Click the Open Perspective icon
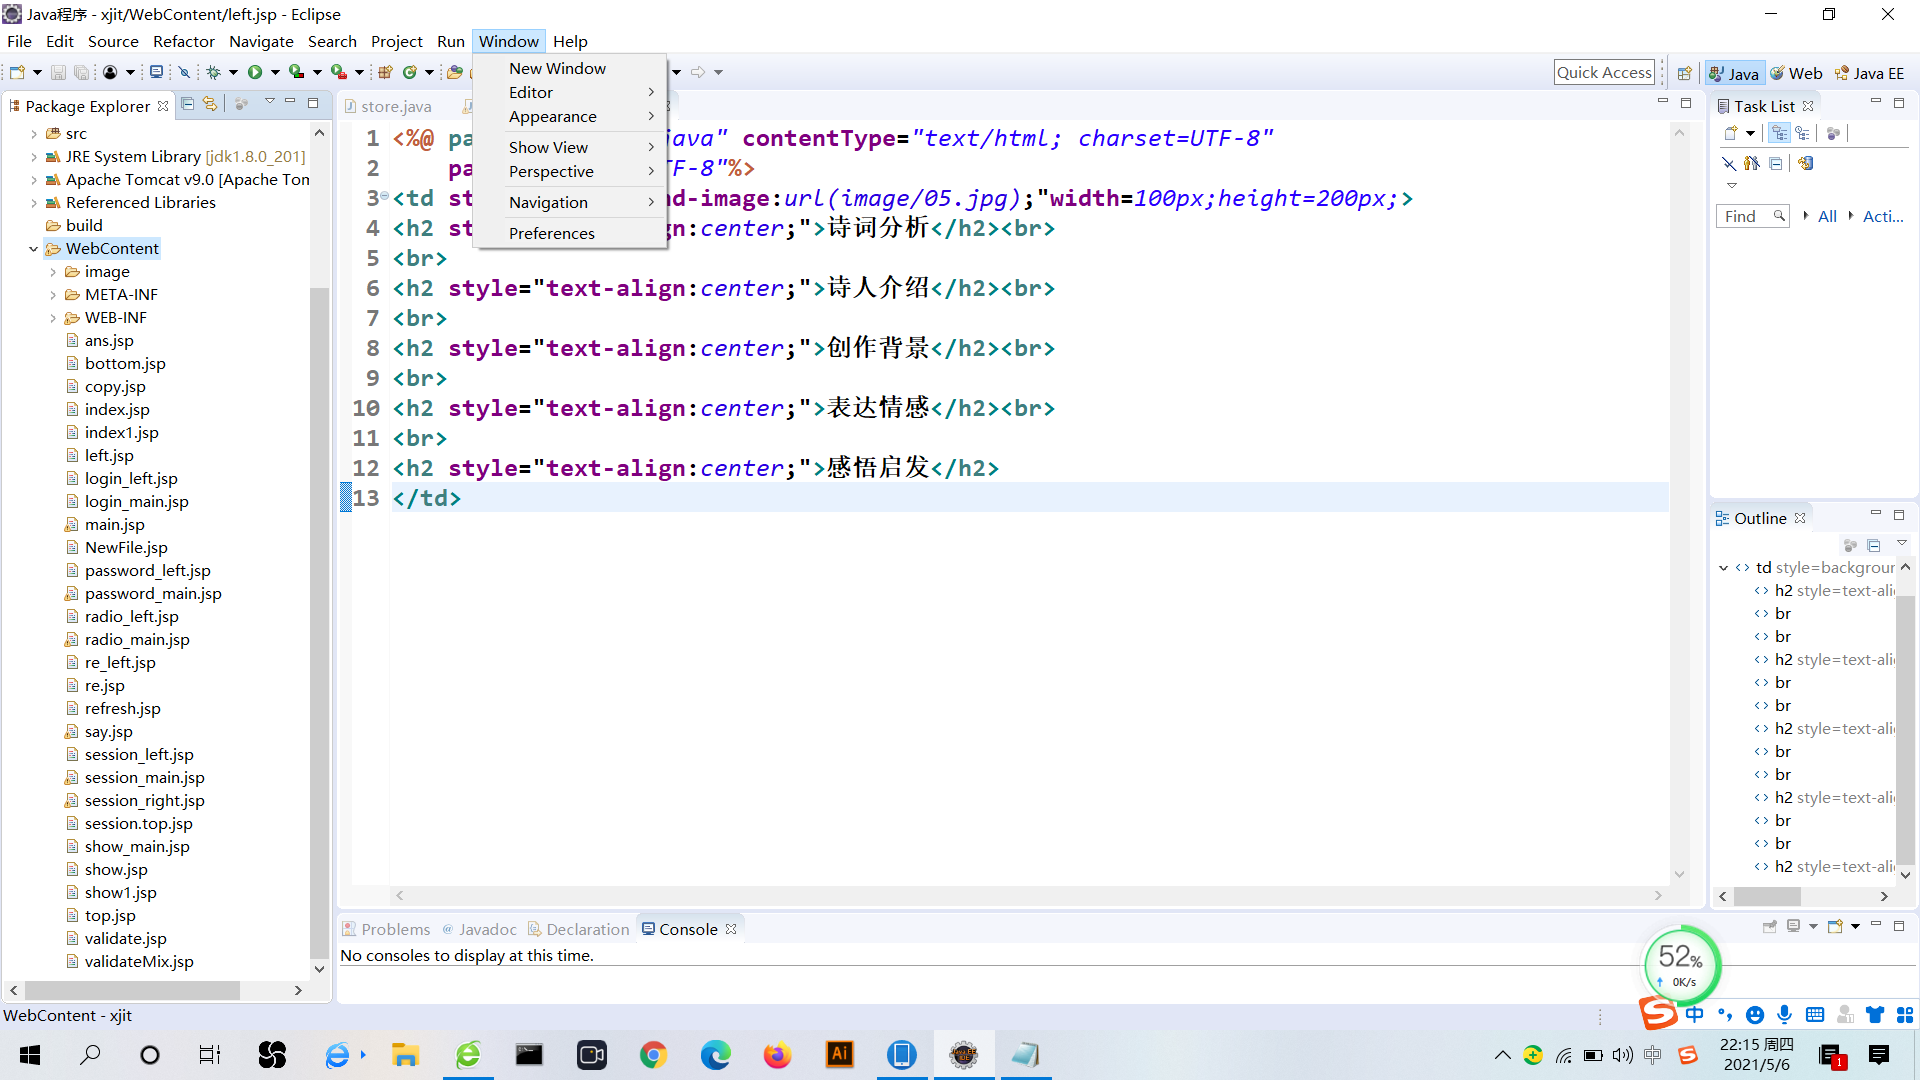The width and height of the screenshot is (1920, 1080). (x=1685, y=73)
